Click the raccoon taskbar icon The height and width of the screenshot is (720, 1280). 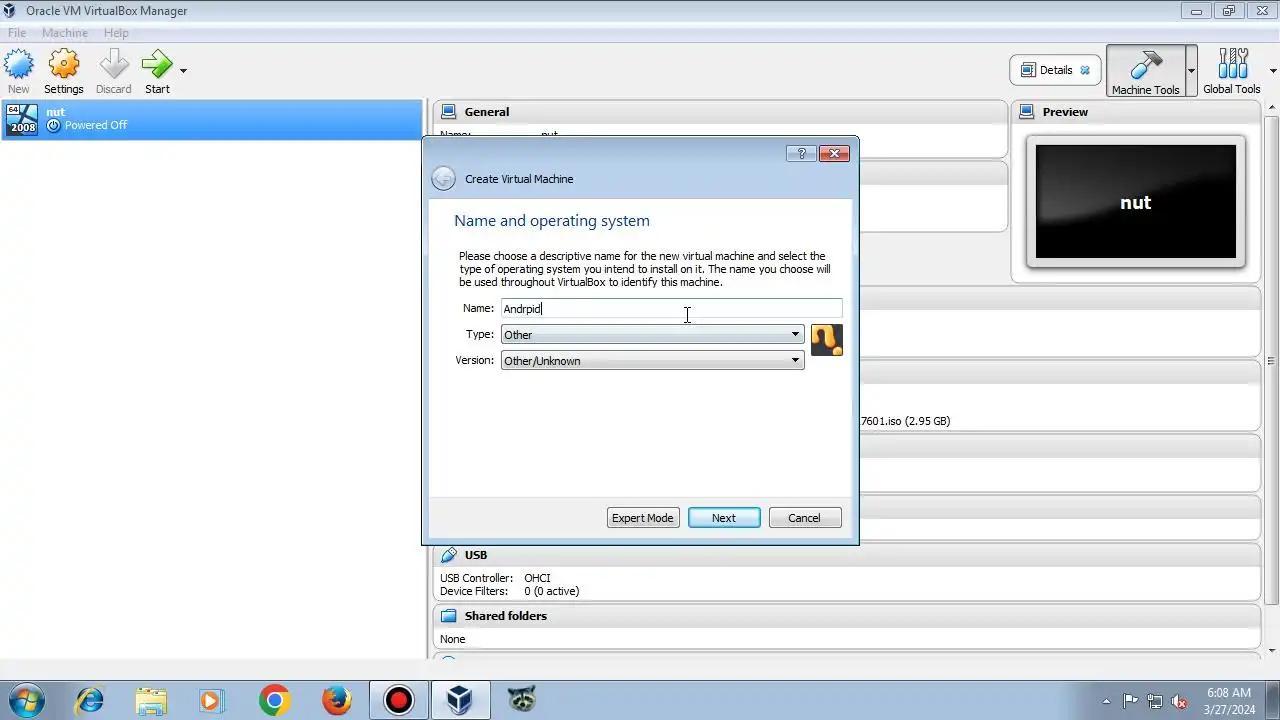tap(521, 700)
